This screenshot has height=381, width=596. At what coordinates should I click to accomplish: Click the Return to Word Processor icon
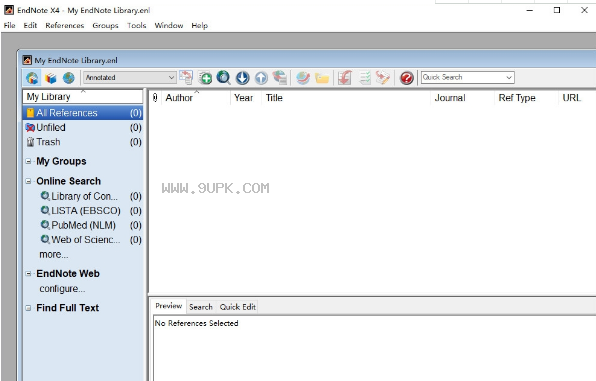tap(383, 78)
